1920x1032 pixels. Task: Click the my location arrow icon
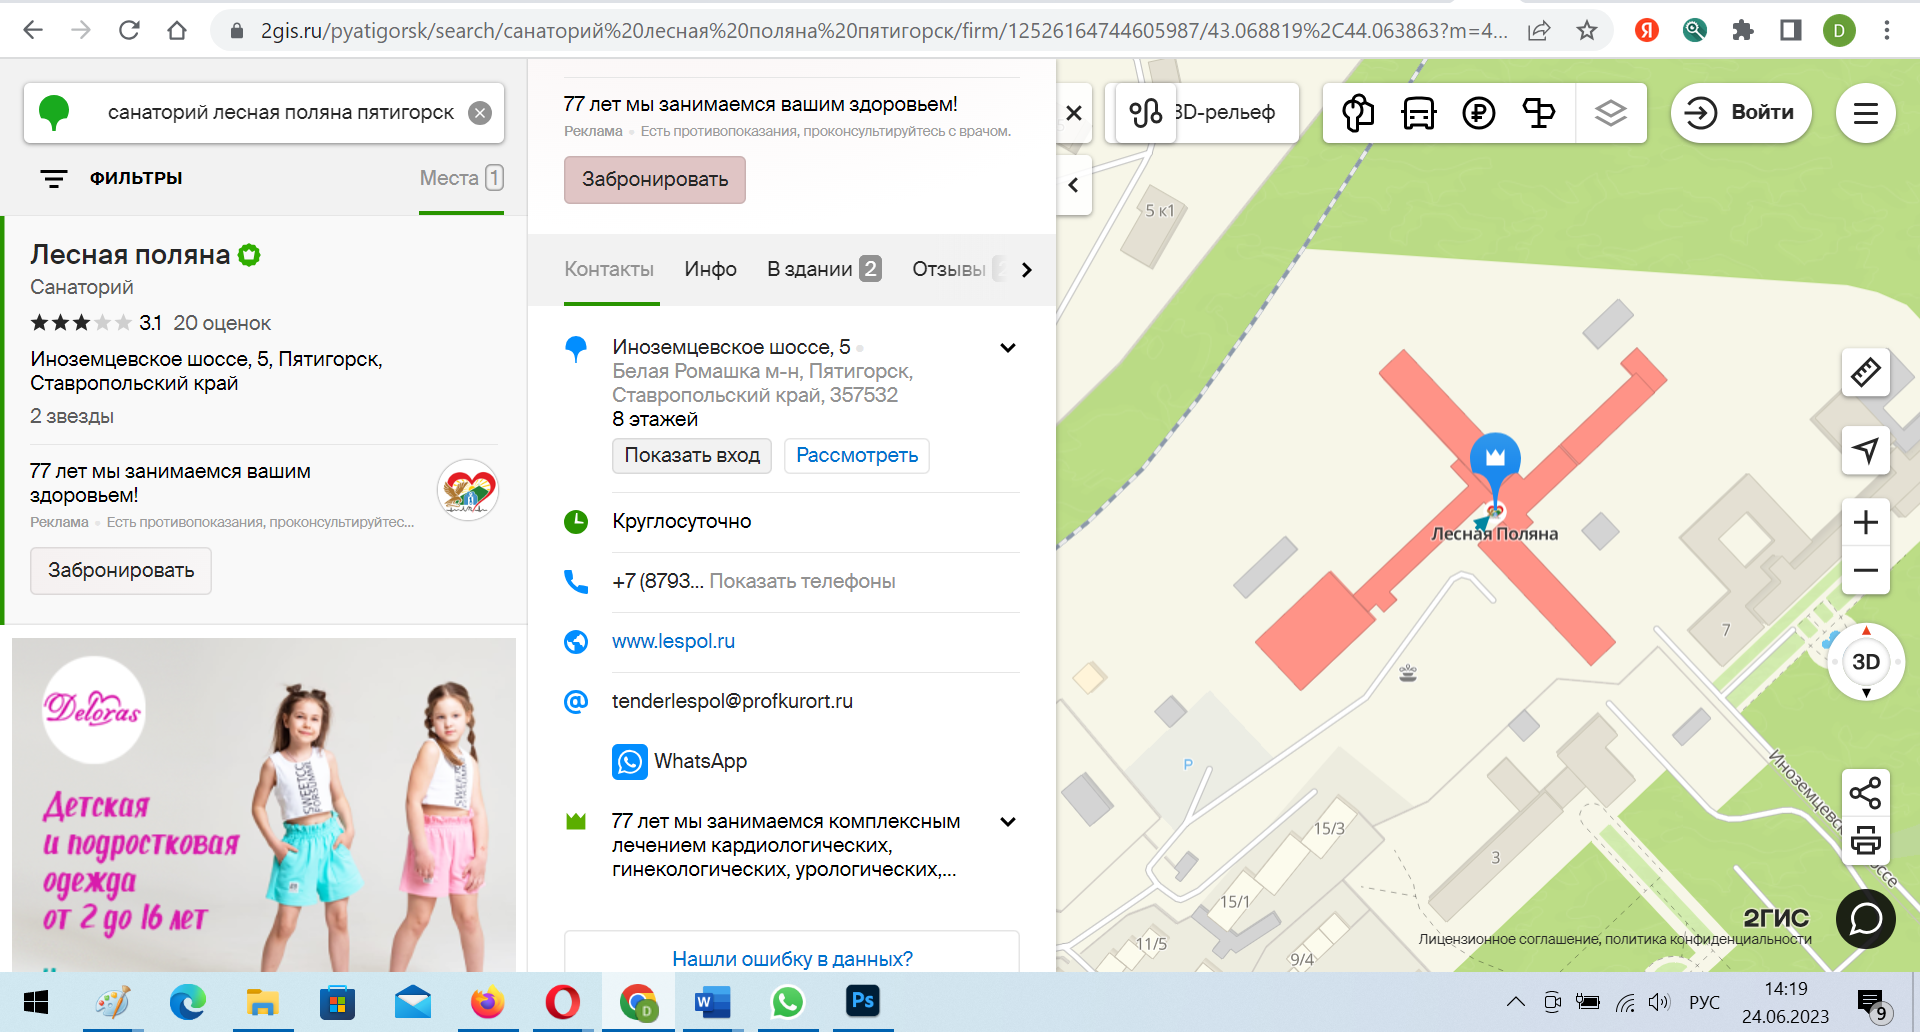click(1866, 450)
